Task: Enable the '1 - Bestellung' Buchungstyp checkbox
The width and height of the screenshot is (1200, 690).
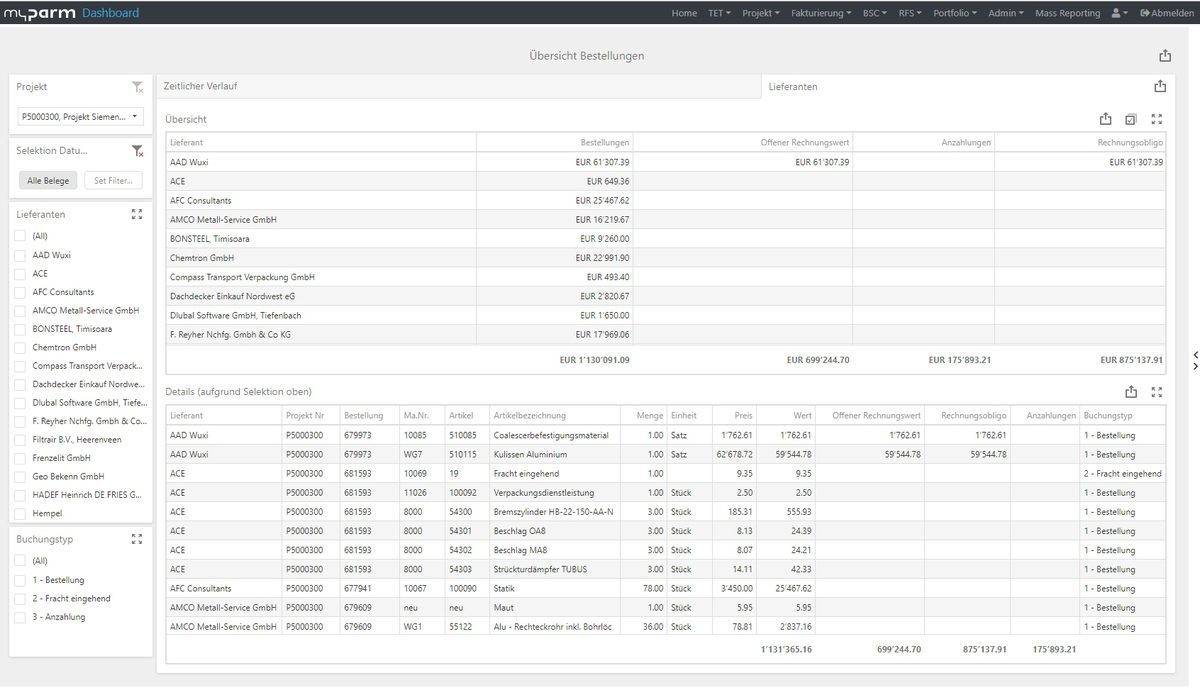Action: pyautogui.click(x=19, y=580)
